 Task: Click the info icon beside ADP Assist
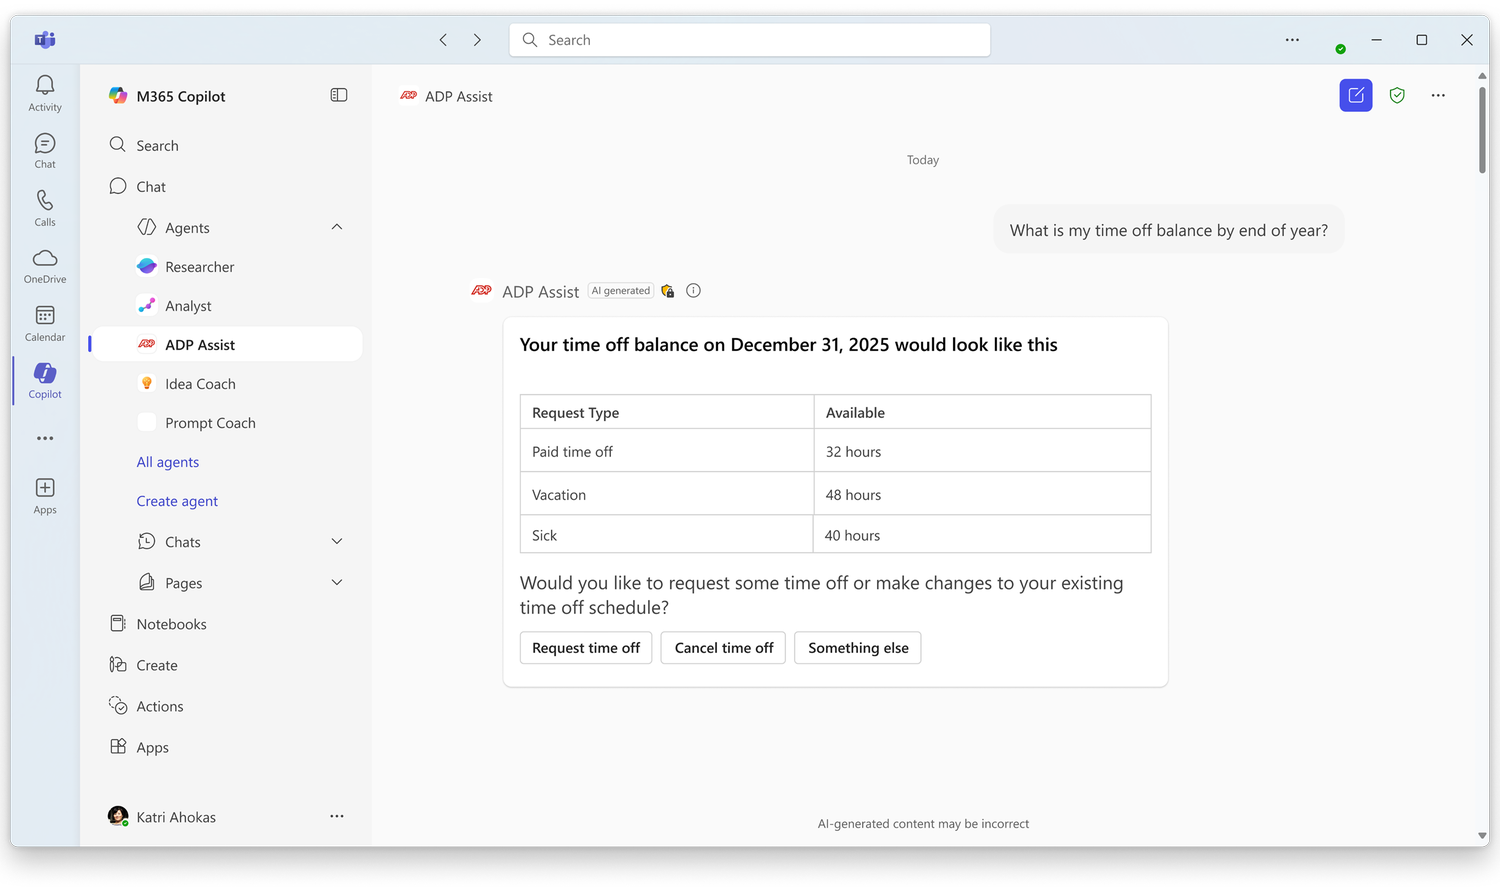click(x=693, y=291)
